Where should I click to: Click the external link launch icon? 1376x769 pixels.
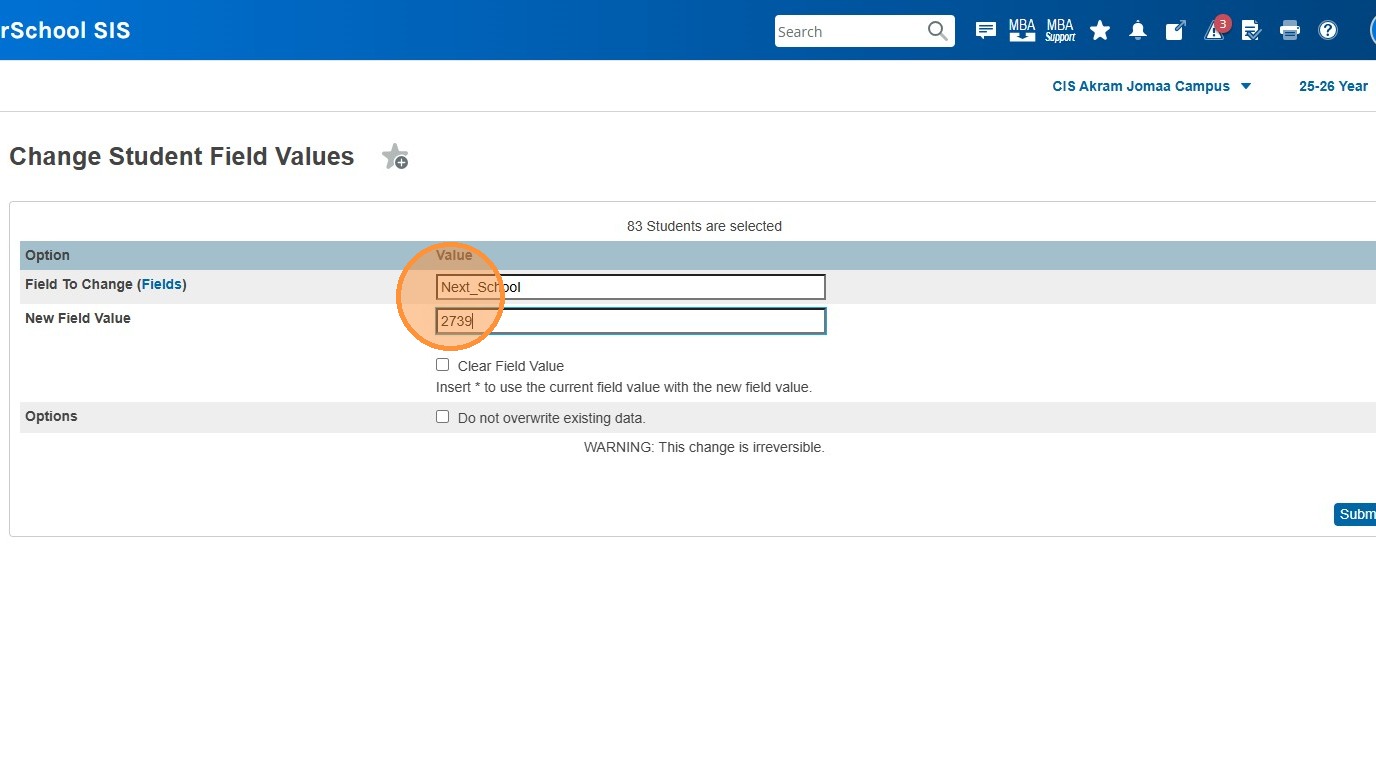click(1175, 31)
